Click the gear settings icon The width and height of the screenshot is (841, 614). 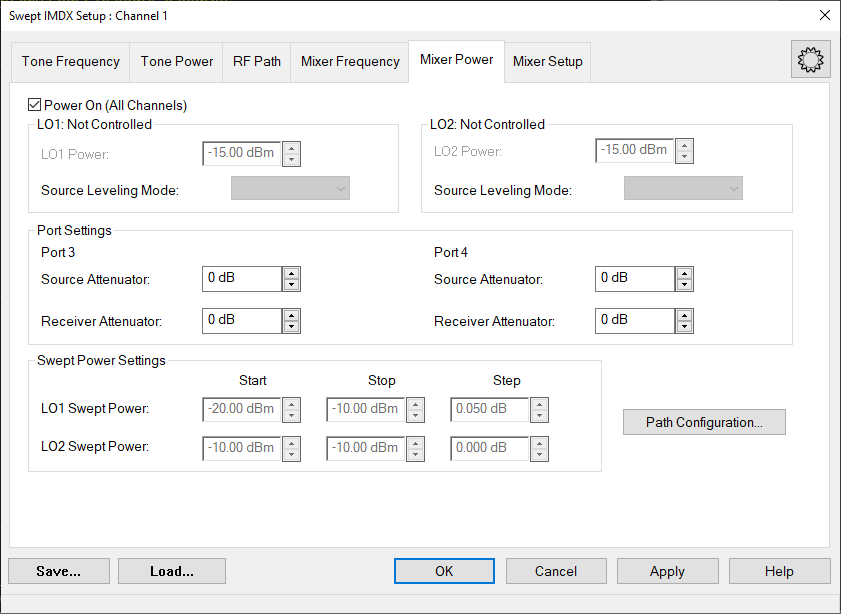click(x=810, y=61)
